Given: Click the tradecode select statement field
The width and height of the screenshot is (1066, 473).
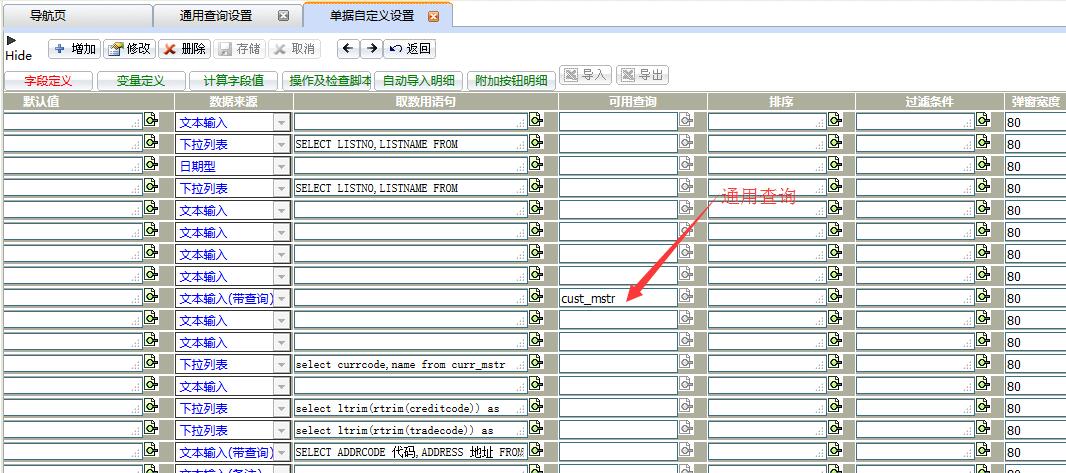Looking at the screenshot, I should click(x=411, y=430).
